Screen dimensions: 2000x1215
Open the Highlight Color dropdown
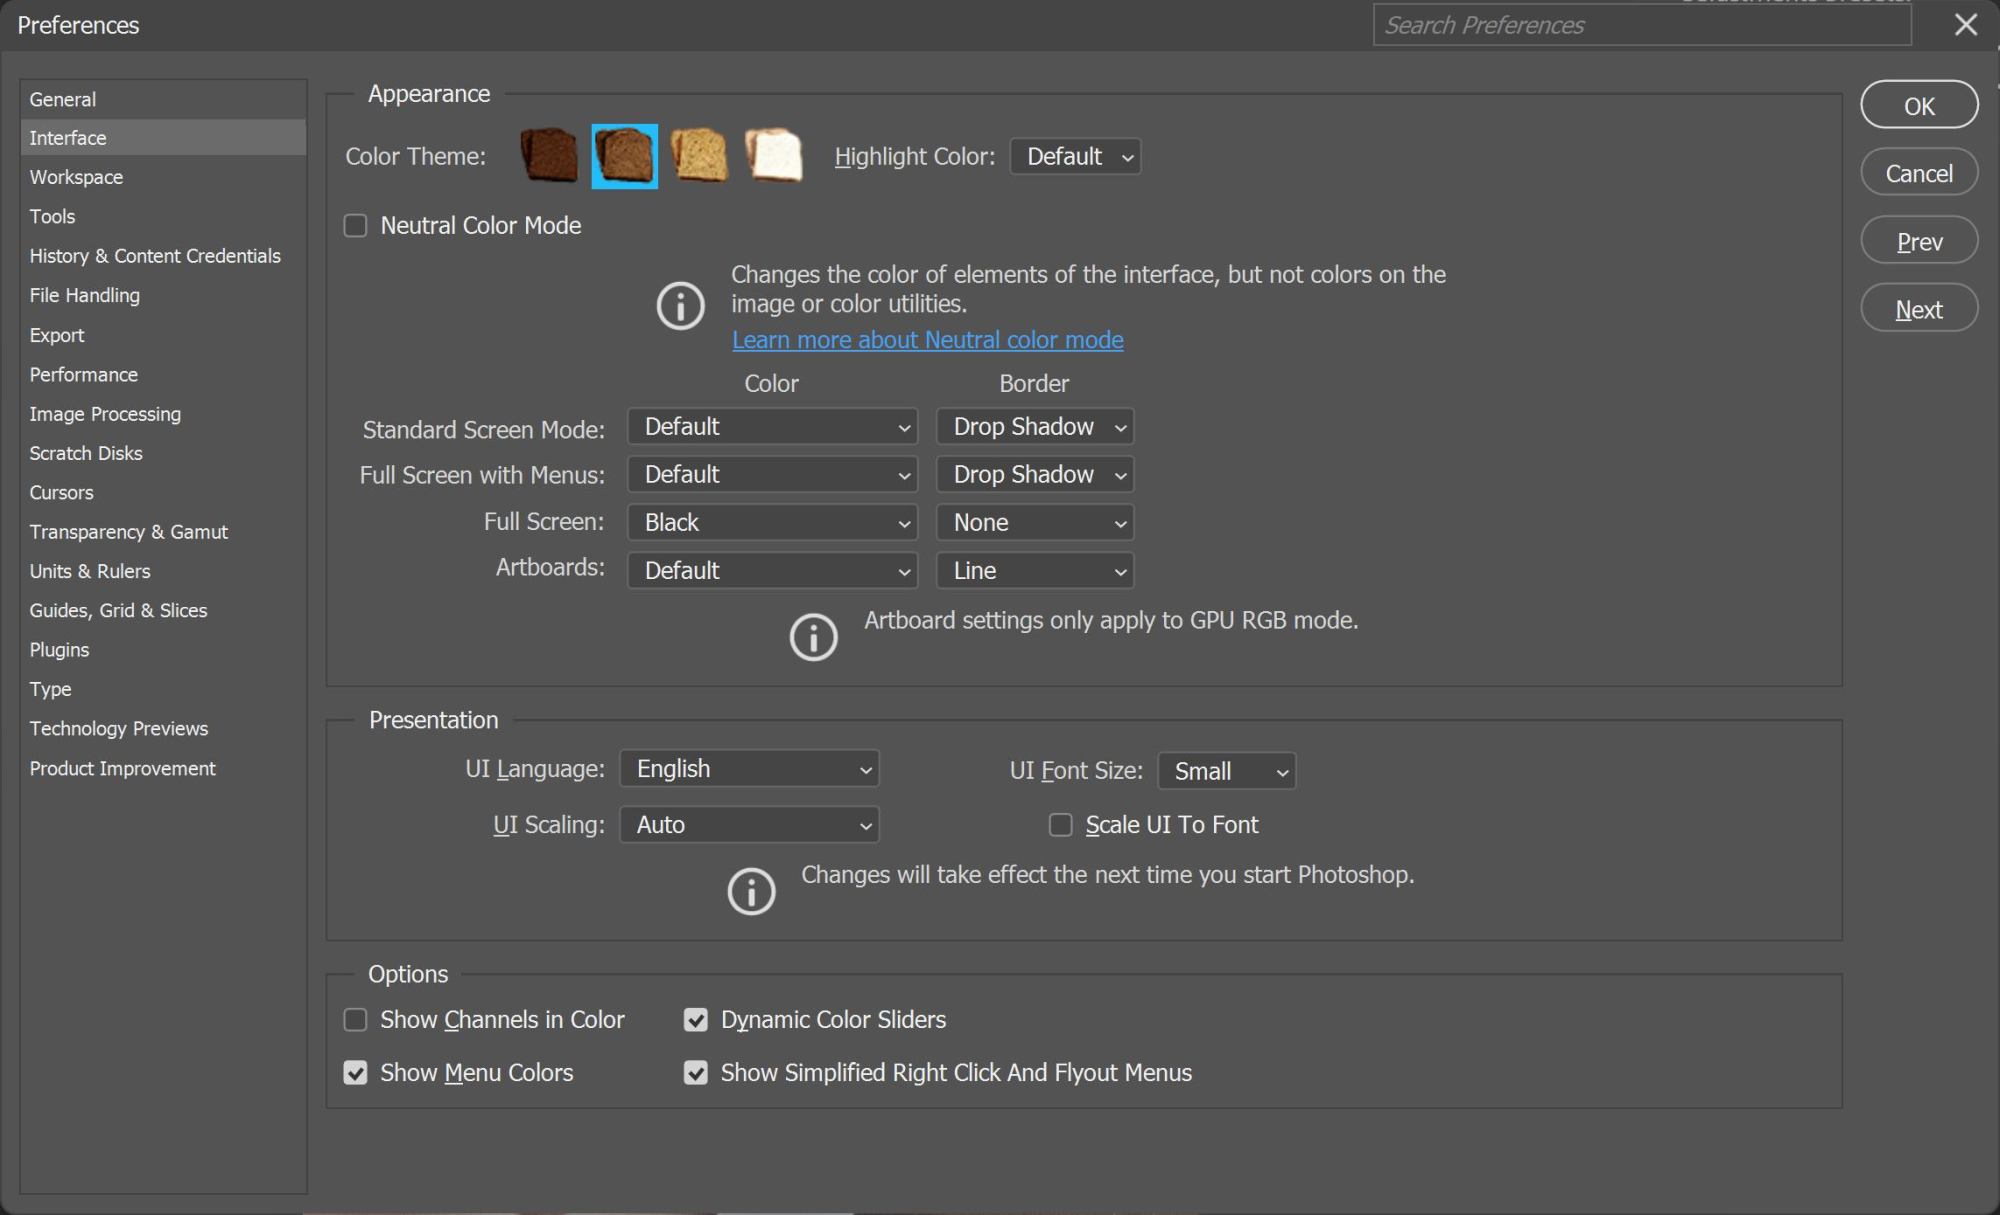click(1075, 157)
